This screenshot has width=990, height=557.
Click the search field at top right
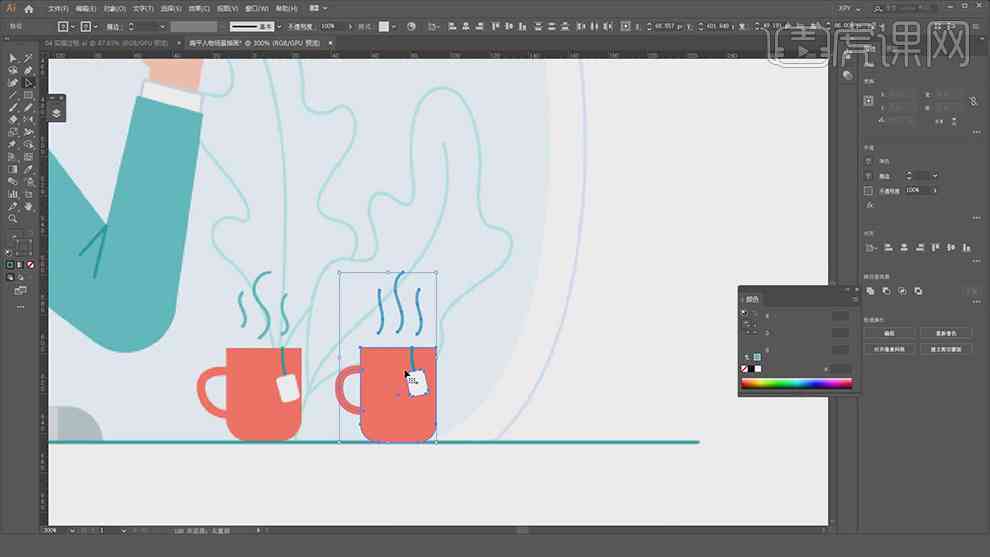click(x=909, y=9)
